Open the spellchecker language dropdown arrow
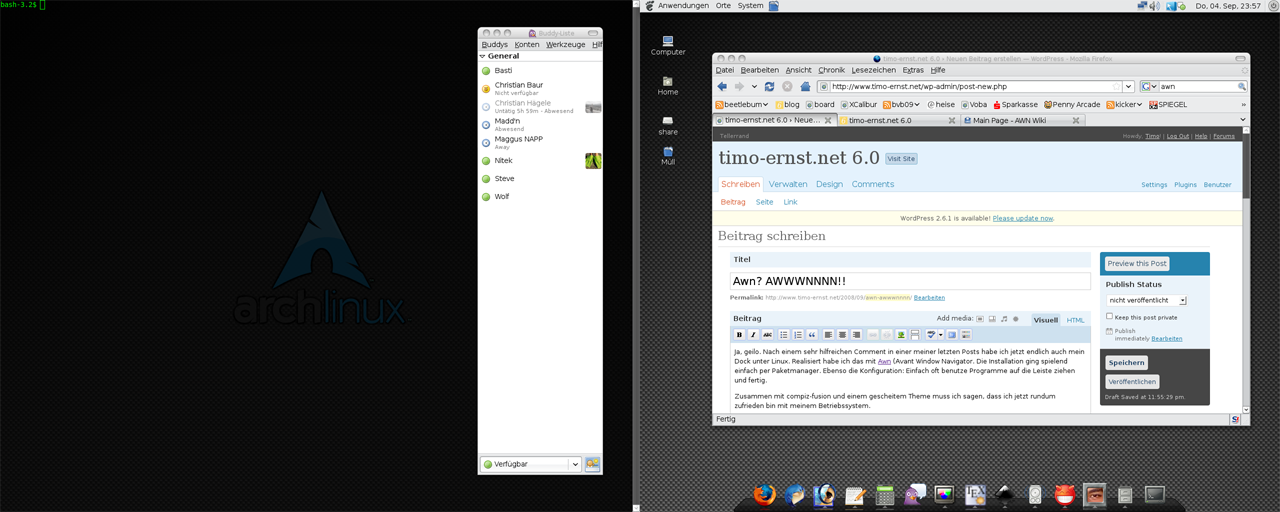 point(941,335)
